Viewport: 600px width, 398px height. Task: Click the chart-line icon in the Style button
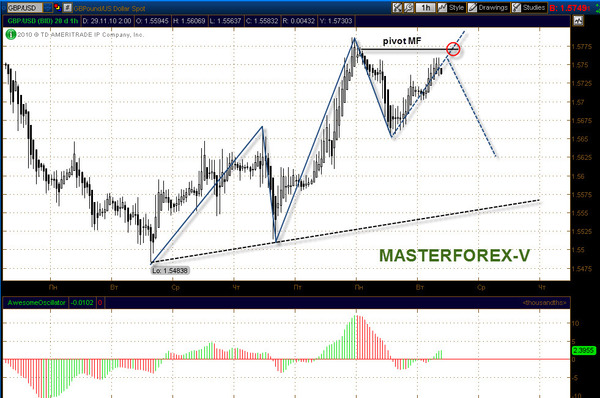(443, 7)
